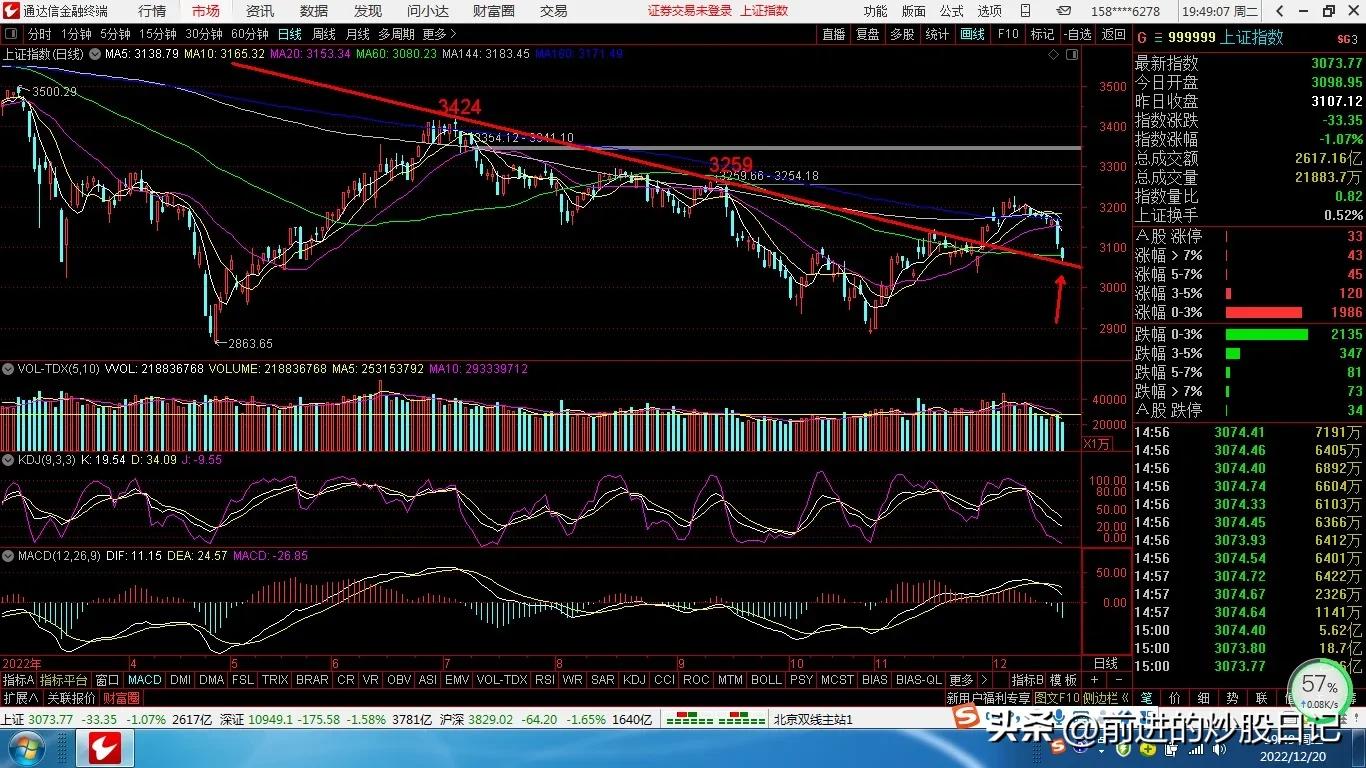Viewport: 1366px width, 768px height.
Task: Open the 版面 layout menu
Action: pyautogui.click(x=913, y=11)
